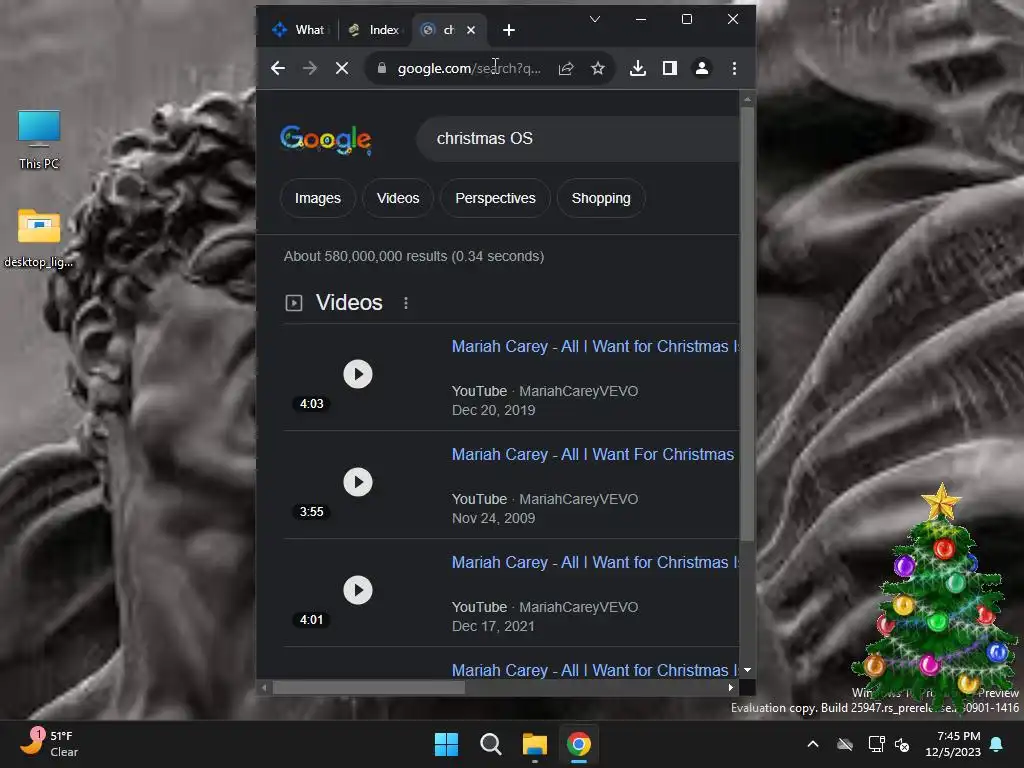Click the forward navigation arrow
The image size is (1024, 768).
[x=310, y=68]
